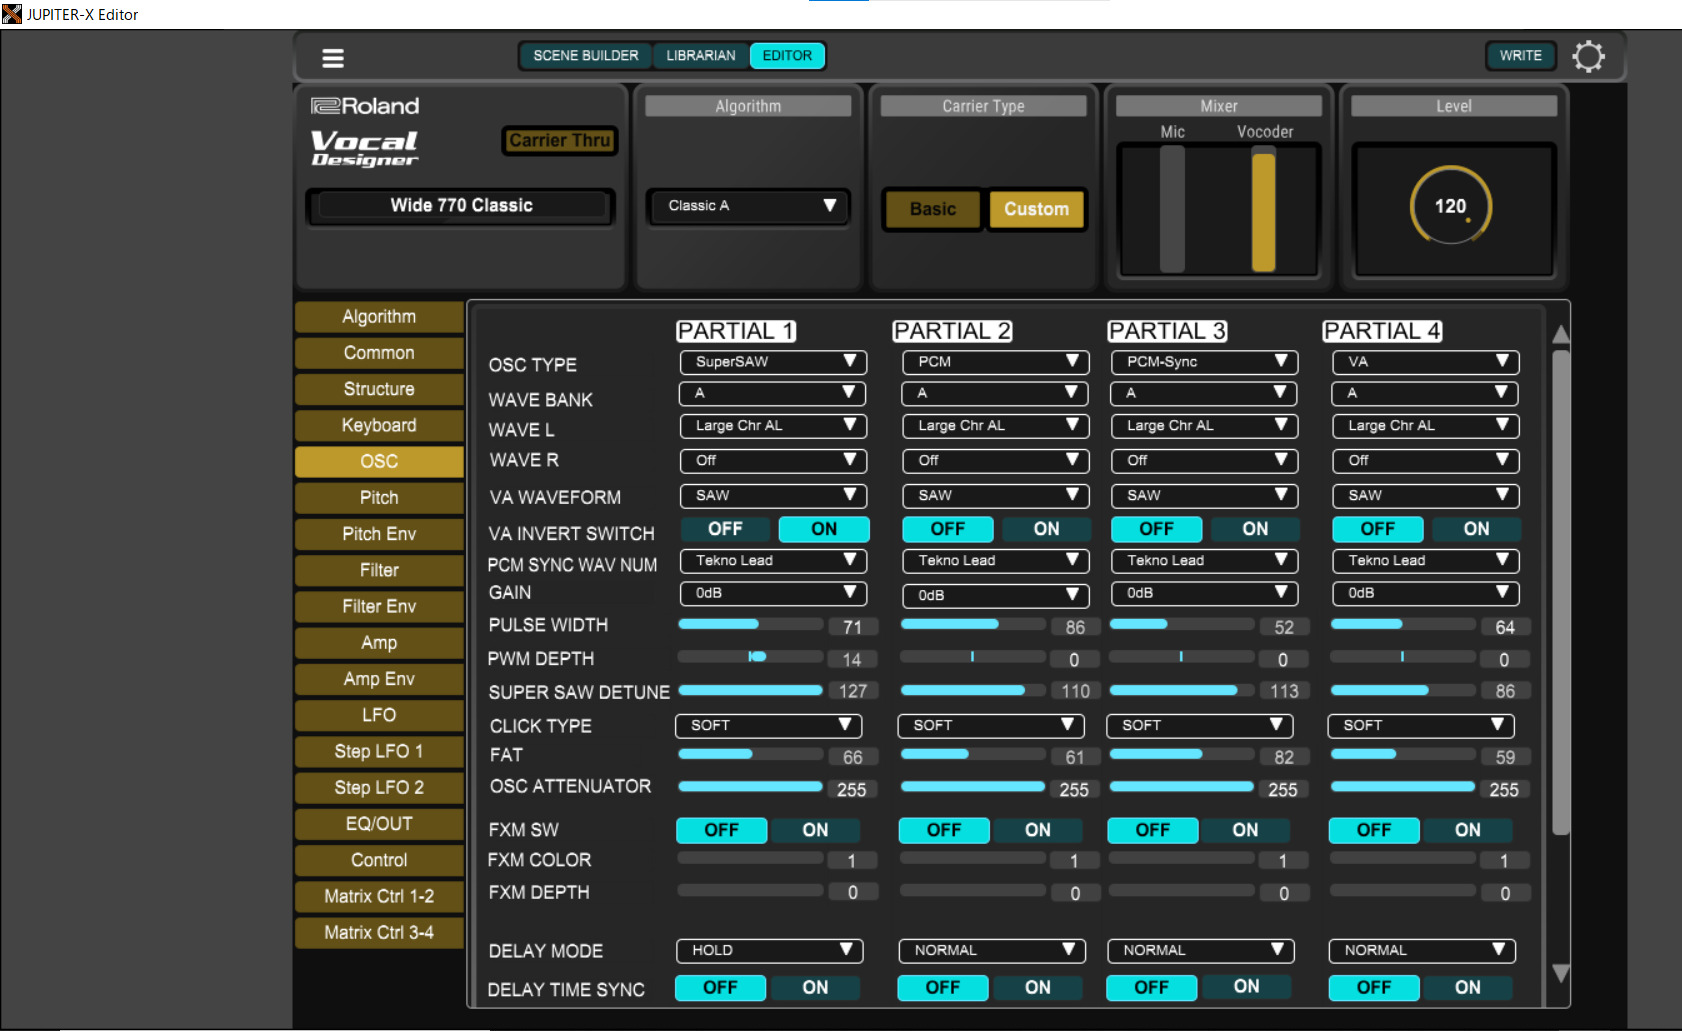Turn Delay Time Sync ON for Partial 1
This screenshot has width=1682, height=1031.
(x=815, y=988)
